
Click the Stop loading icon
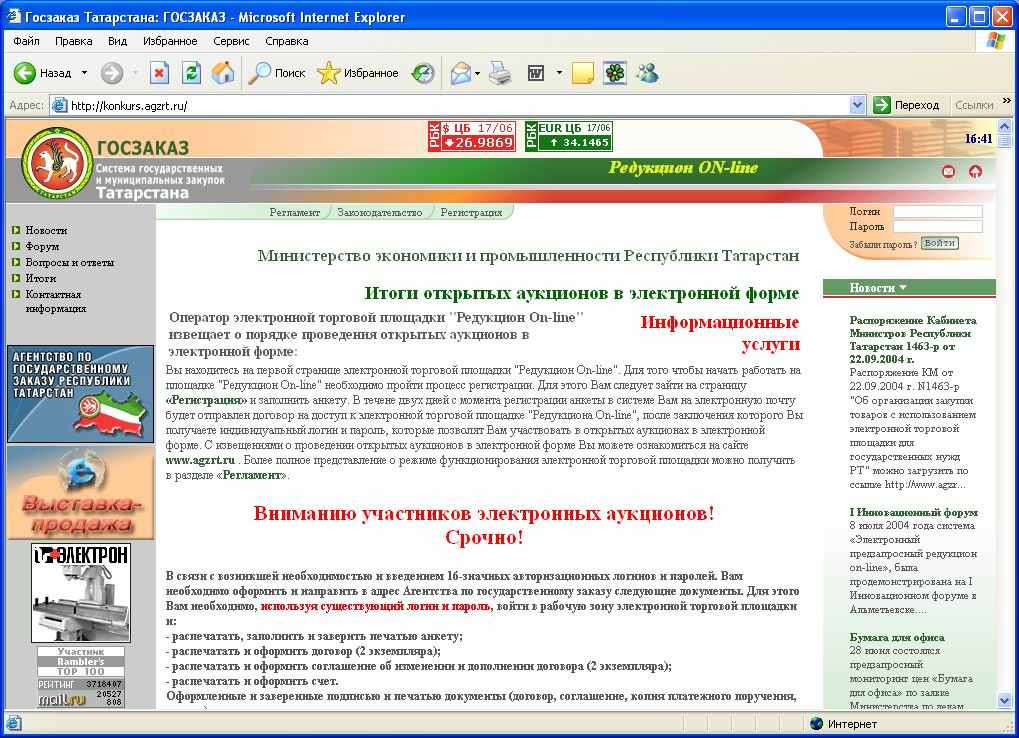[159, 73]
